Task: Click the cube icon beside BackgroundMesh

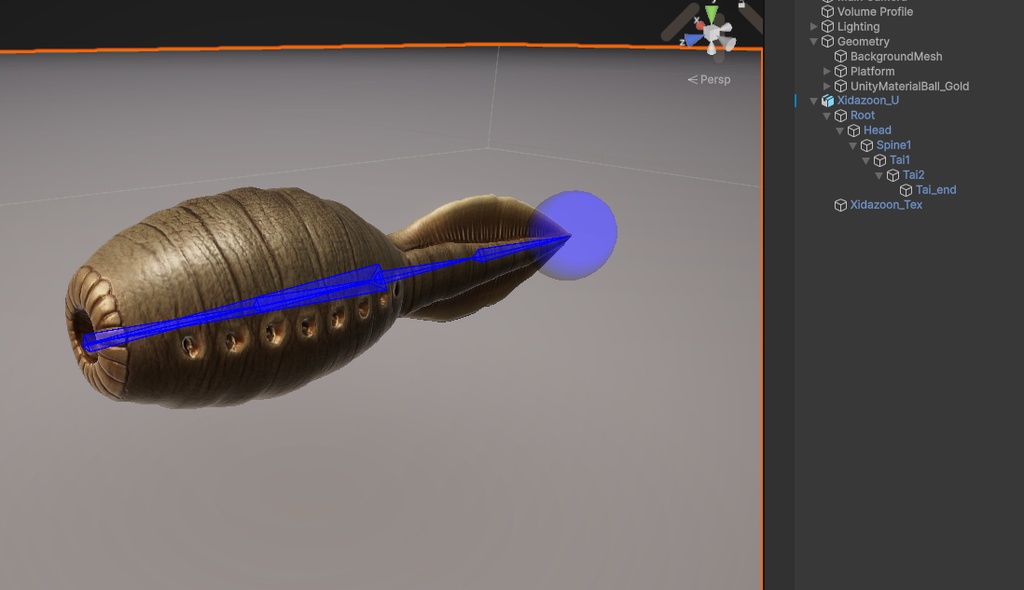Action: point(840,56)
